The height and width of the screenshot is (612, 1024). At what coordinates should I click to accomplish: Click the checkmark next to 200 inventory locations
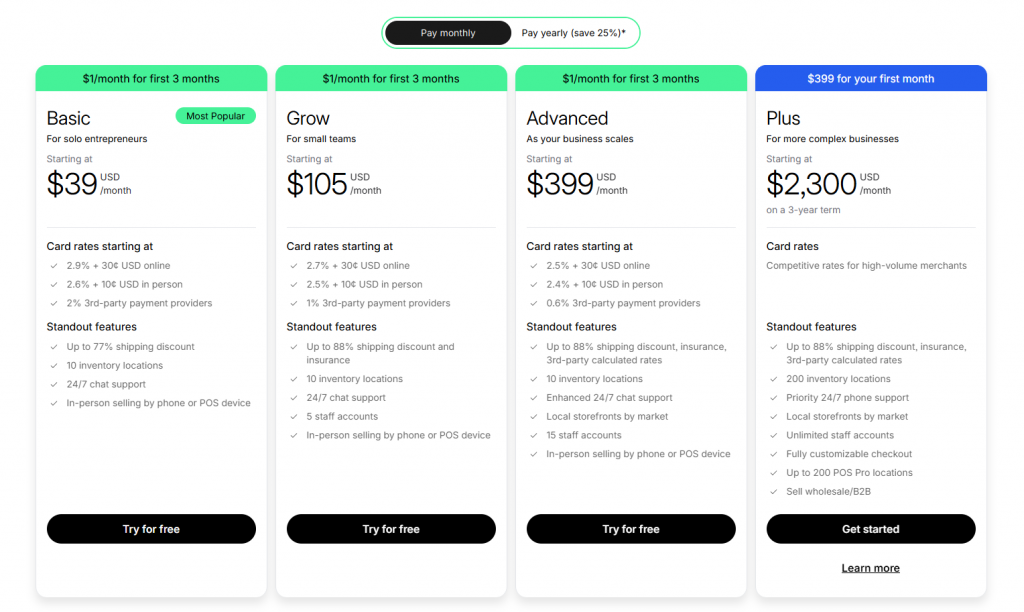(771, 379)
